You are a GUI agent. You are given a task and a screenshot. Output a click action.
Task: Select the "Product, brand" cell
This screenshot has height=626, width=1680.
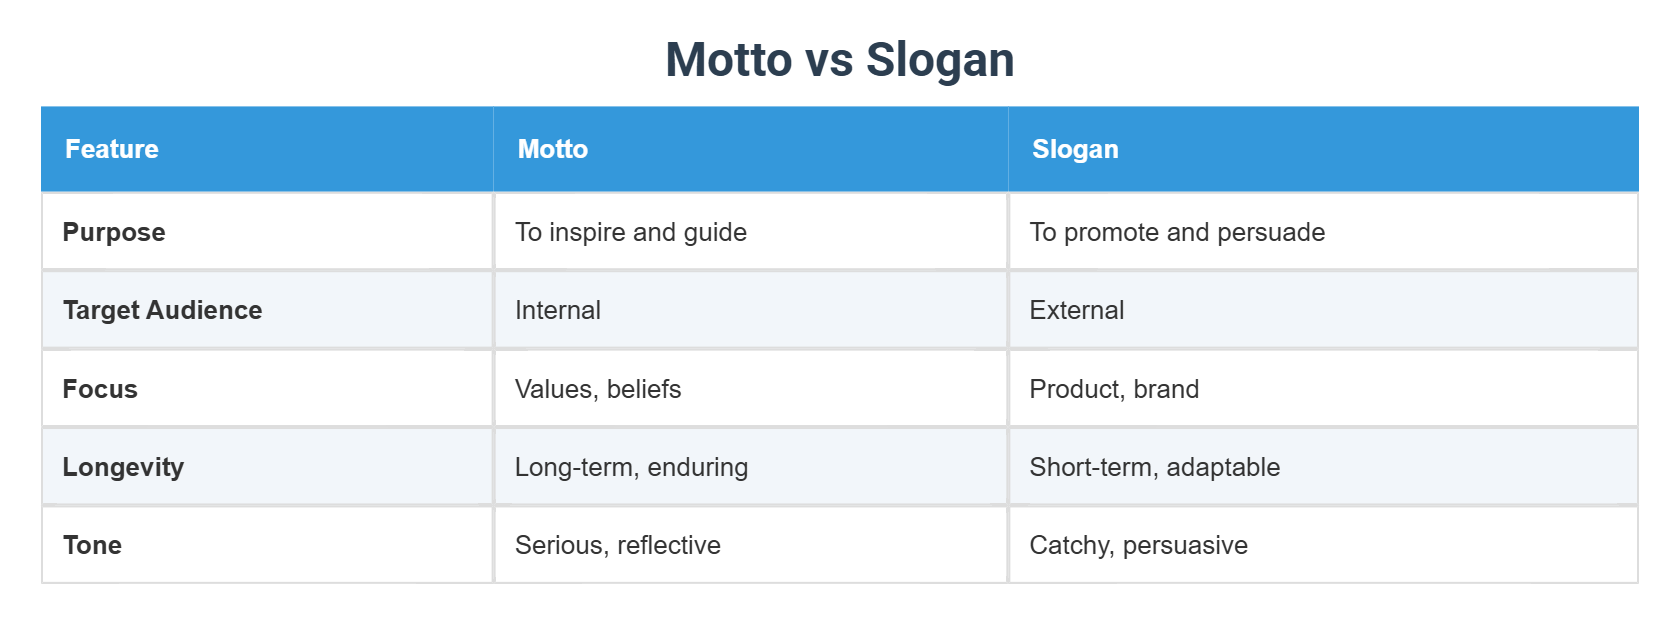[1114, 389]
